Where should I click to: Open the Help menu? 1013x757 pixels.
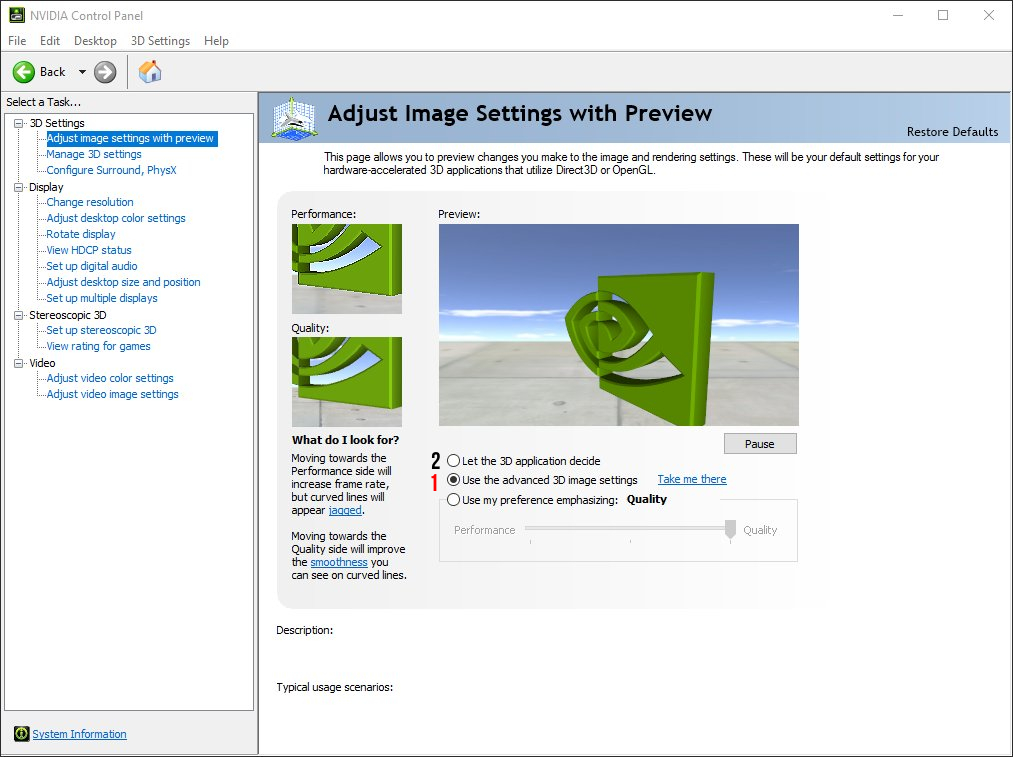pos(216,41)
